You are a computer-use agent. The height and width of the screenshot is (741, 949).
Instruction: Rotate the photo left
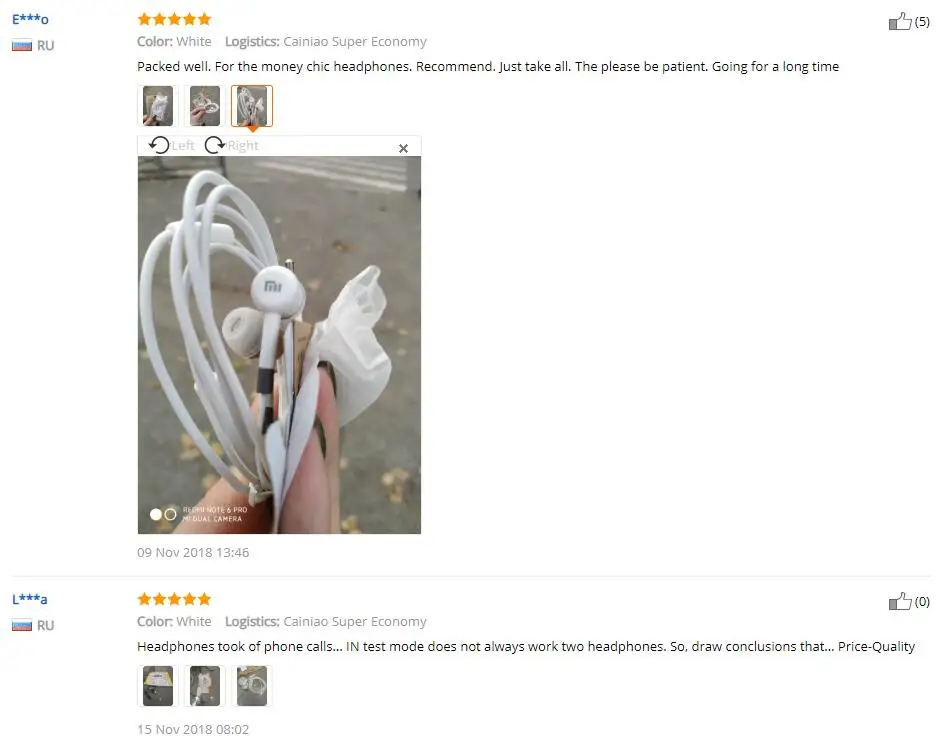tap(172, 145)
